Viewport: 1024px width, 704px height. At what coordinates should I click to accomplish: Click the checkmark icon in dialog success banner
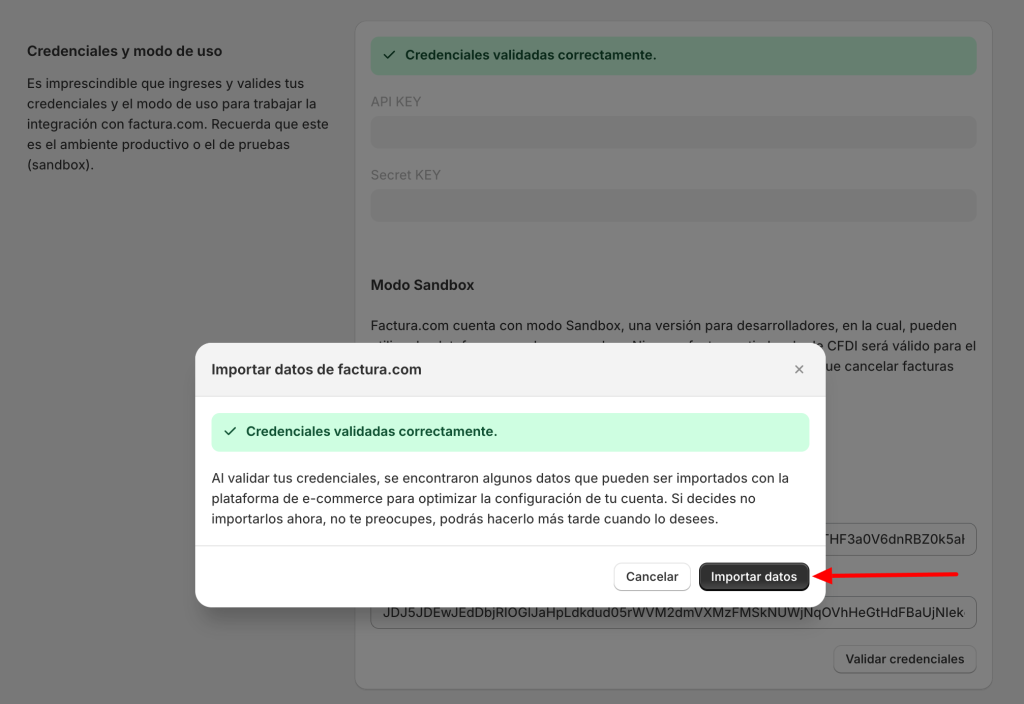(230, 432)
